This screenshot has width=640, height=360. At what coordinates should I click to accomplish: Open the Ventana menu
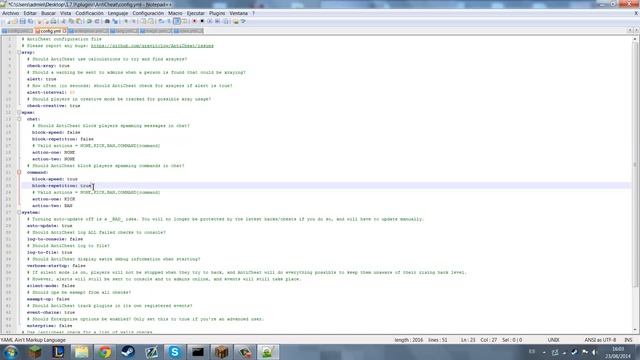(x=238, y=13)
